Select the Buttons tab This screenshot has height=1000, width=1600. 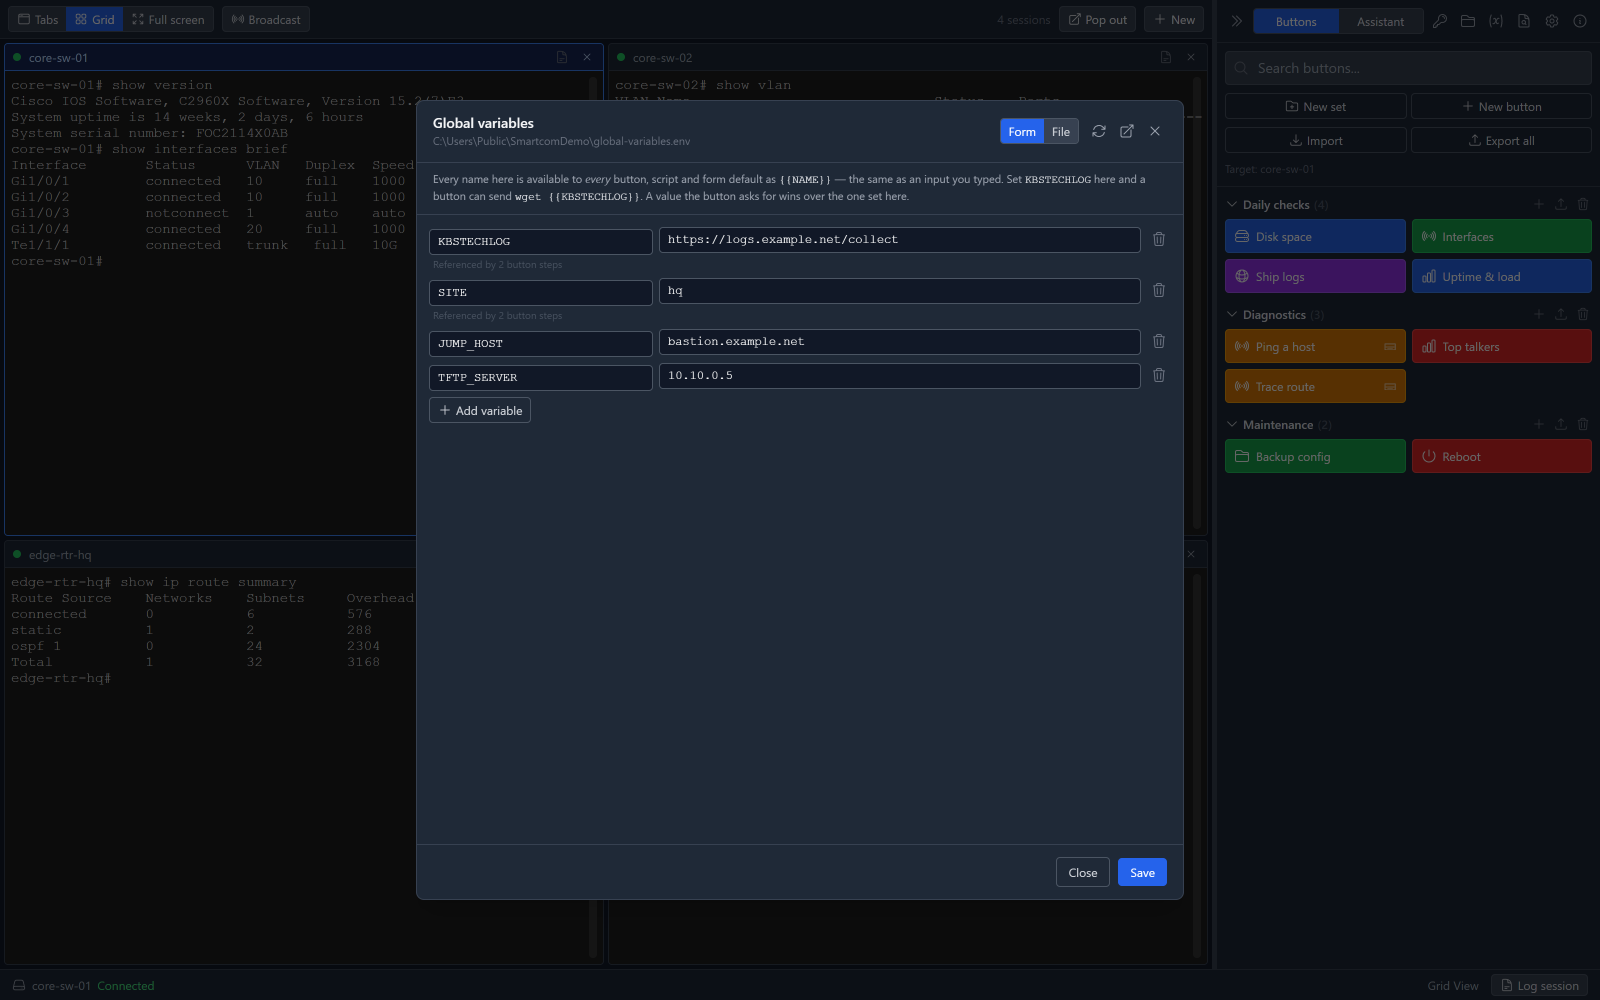(x=1296, y=21)
